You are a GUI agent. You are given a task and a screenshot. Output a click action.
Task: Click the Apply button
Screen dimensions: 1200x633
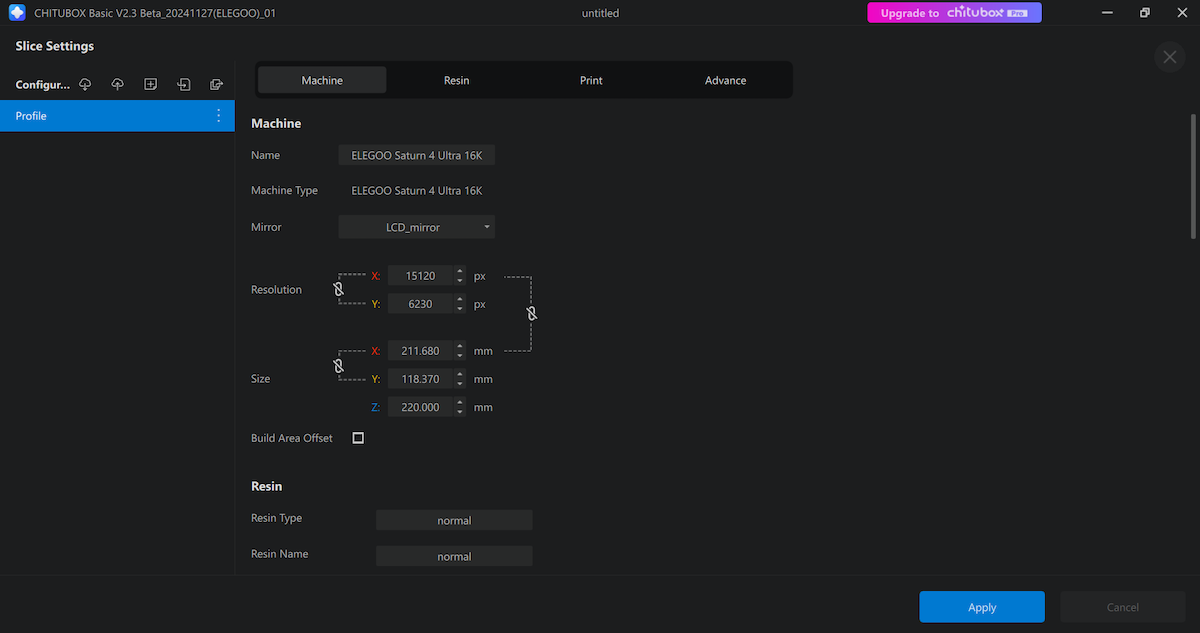point(982,607)
